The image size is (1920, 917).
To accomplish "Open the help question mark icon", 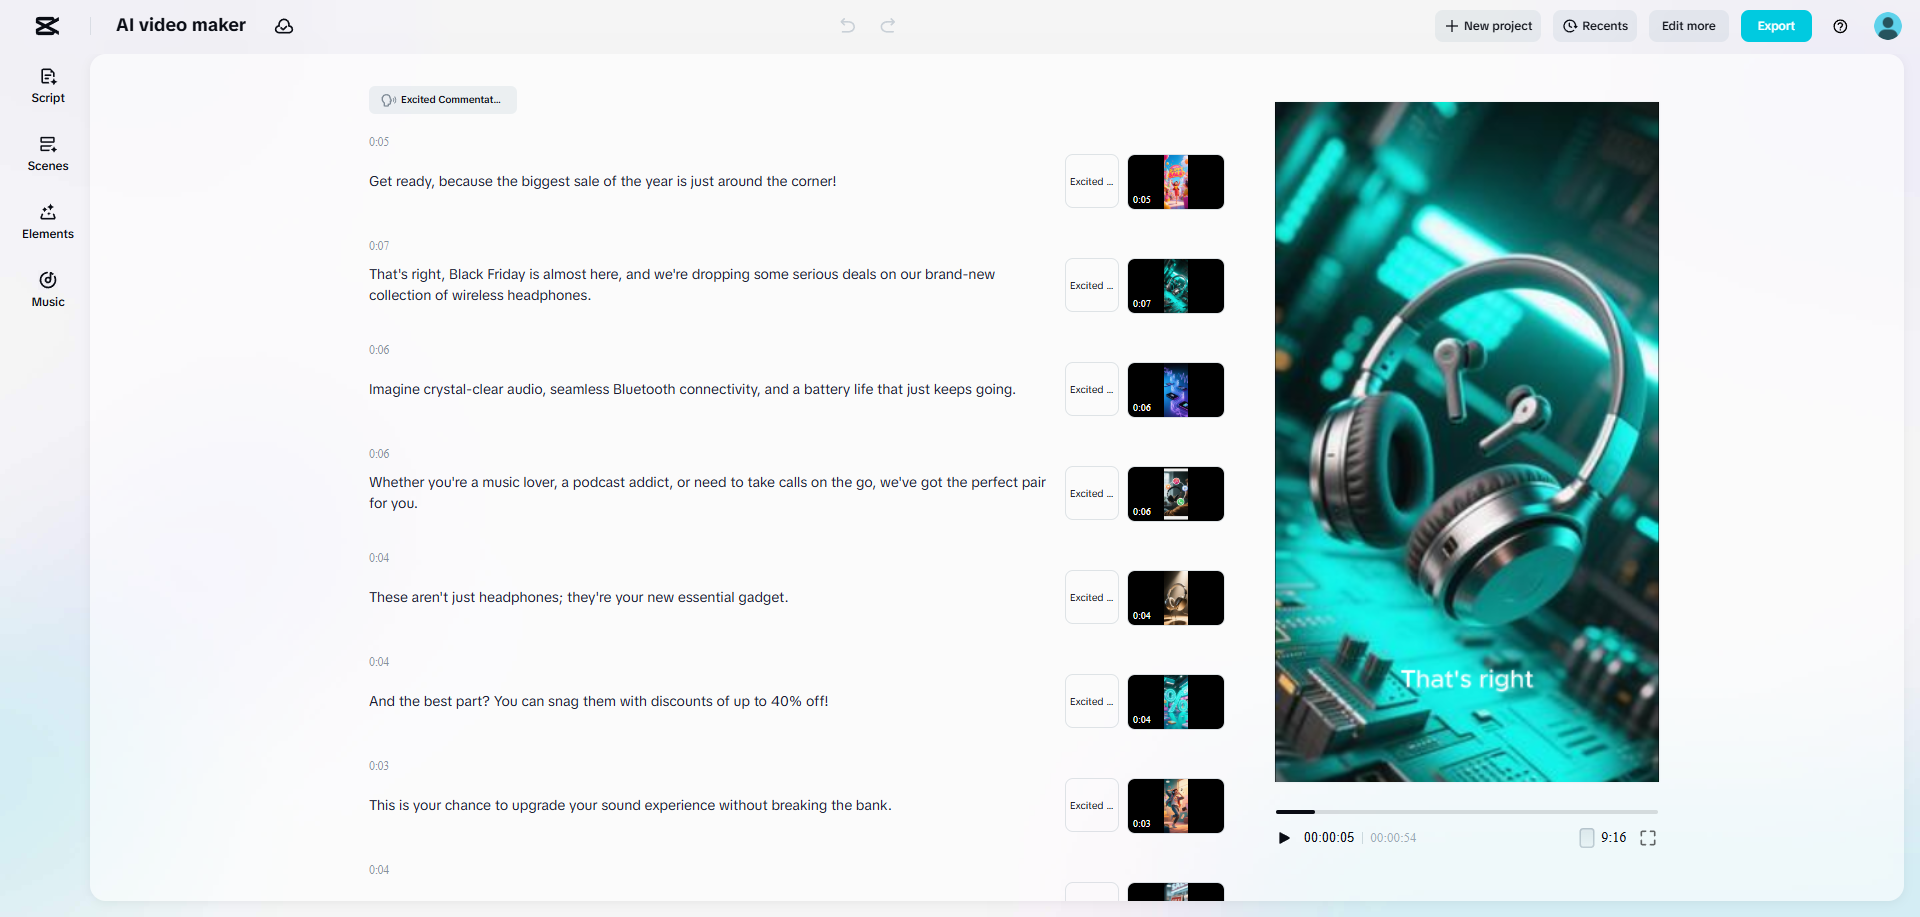I will point(1840,26).
